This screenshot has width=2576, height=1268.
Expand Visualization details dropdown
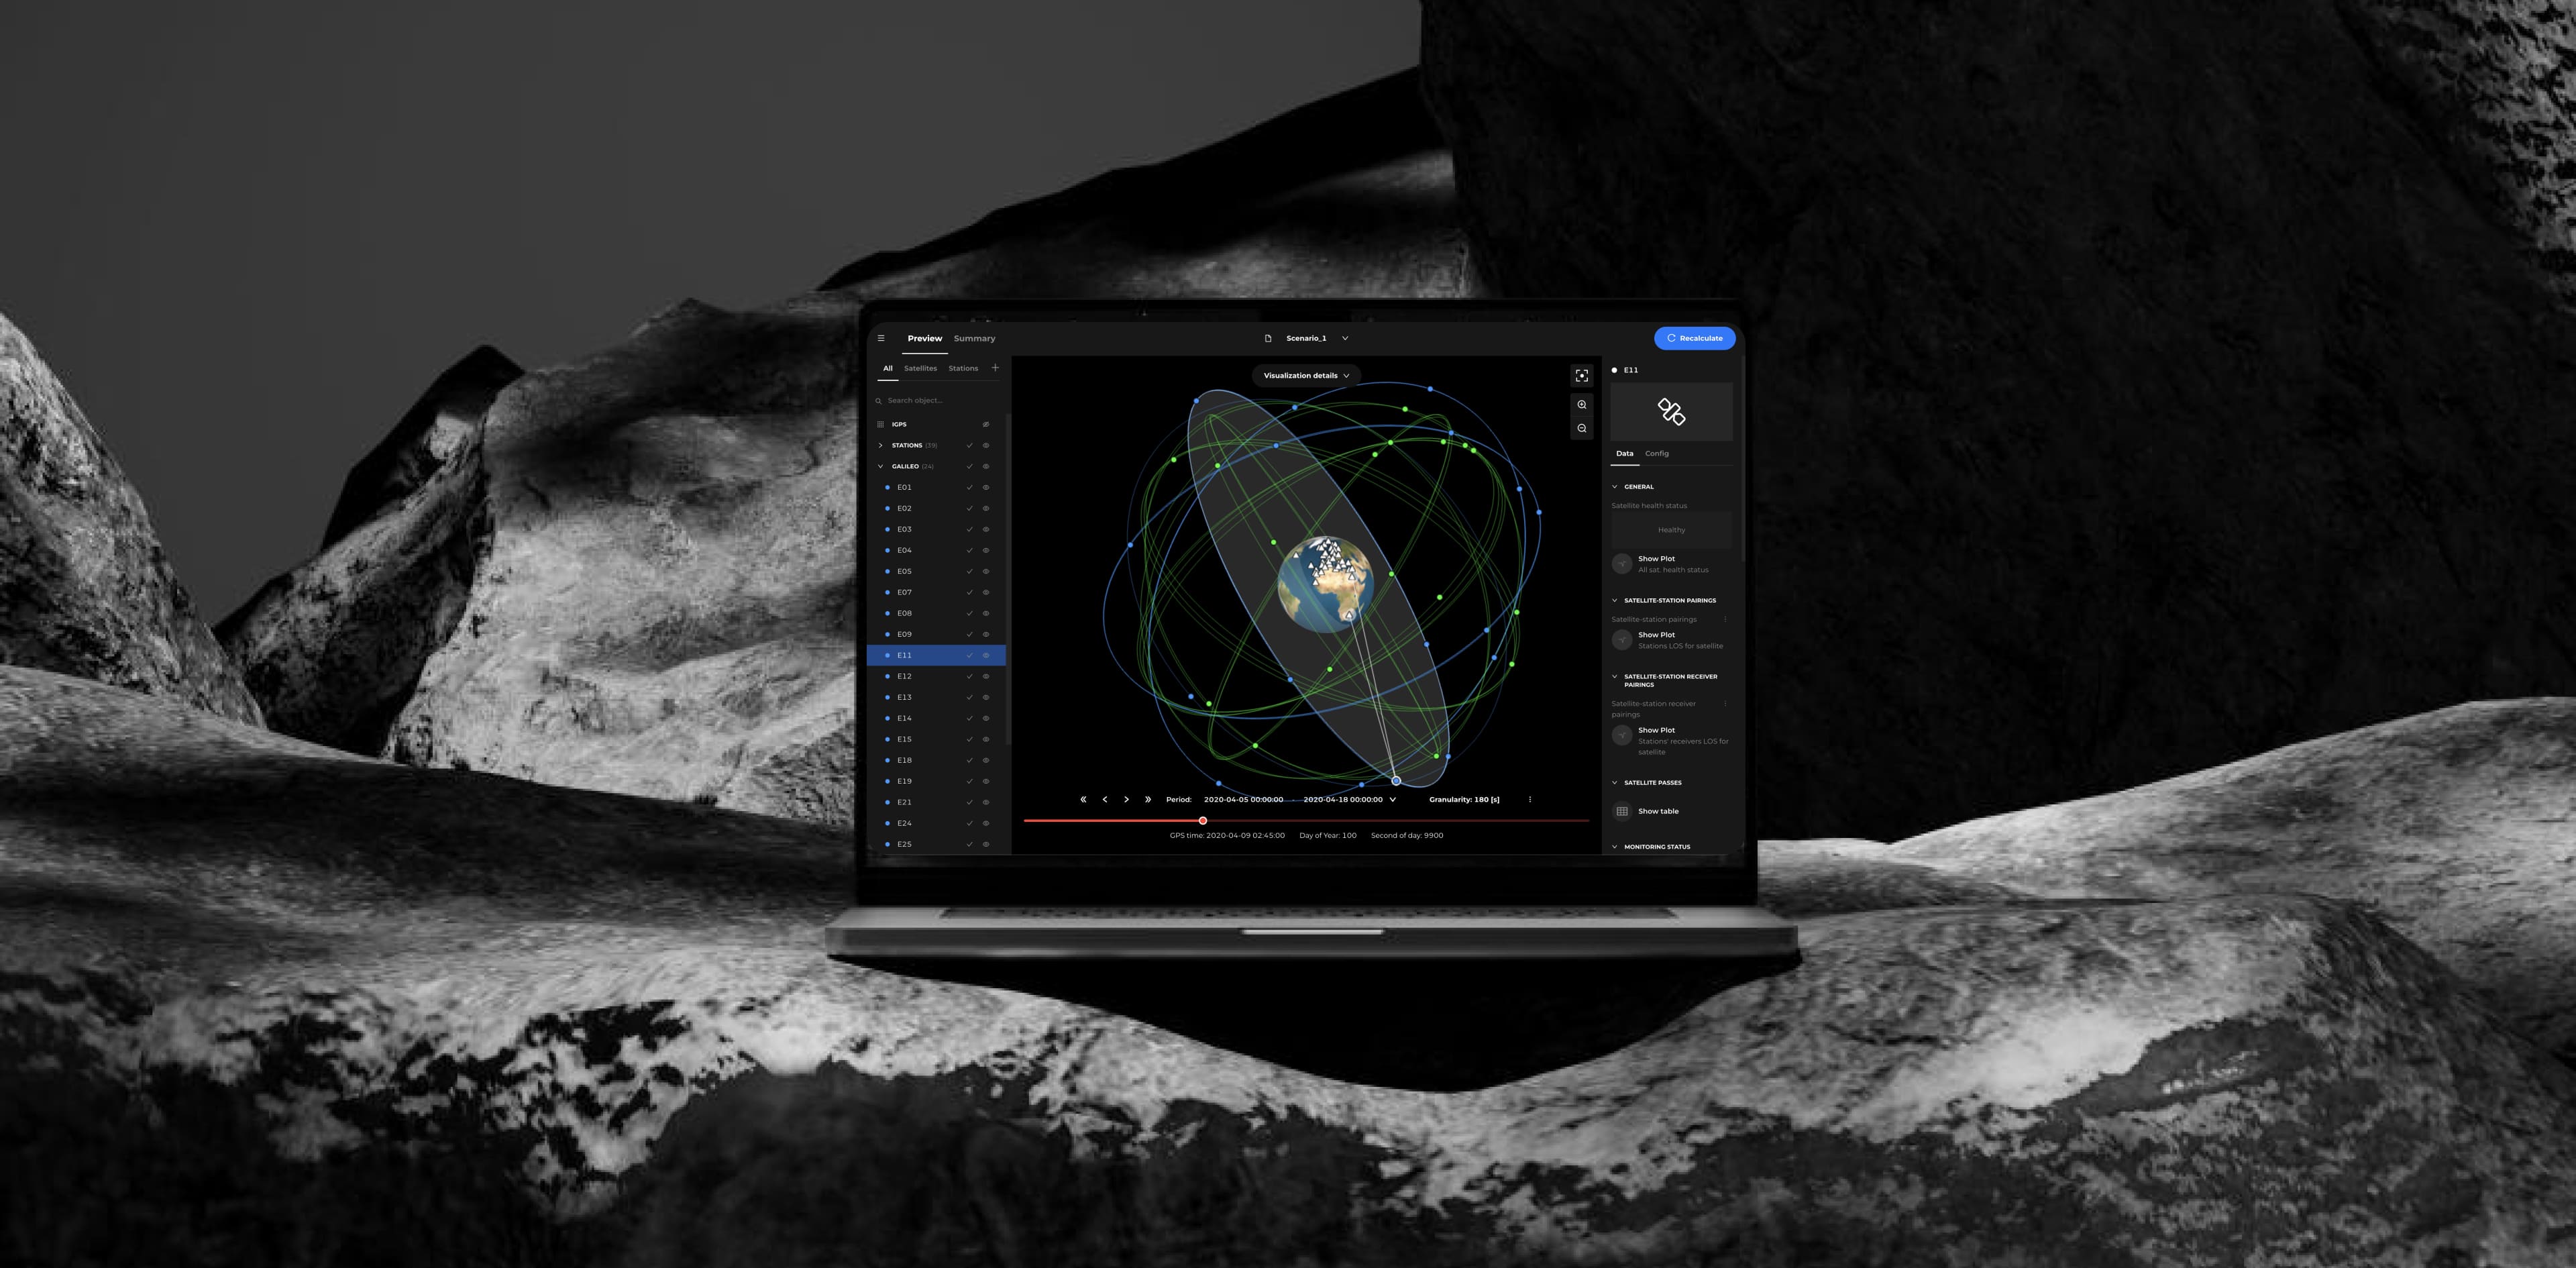click(1305, 376)
